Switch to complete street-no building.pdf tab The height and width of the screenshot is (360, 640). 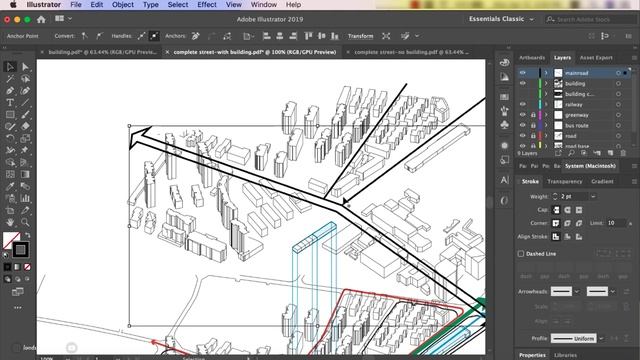coord(411,52)
